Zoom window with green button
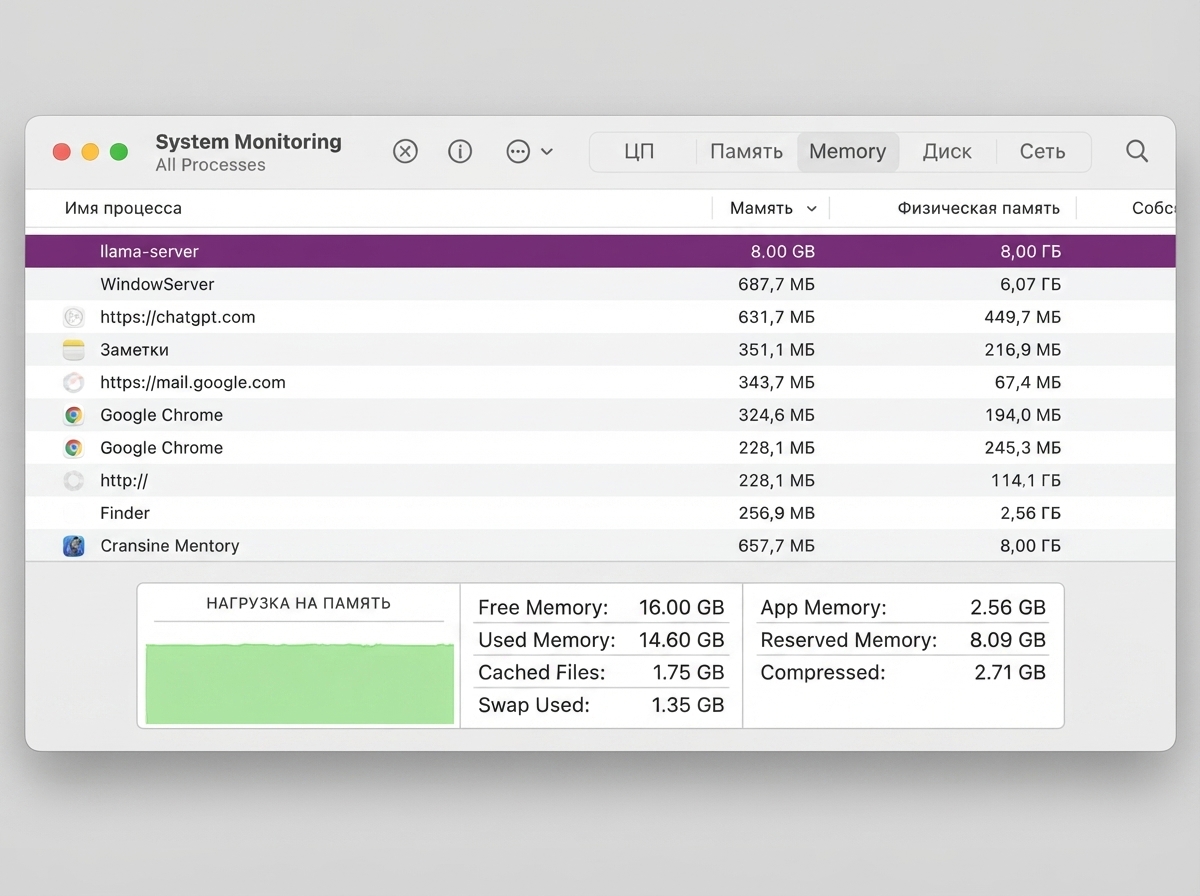The width and height of the screenshot is (1200, 896). point(119,152)
